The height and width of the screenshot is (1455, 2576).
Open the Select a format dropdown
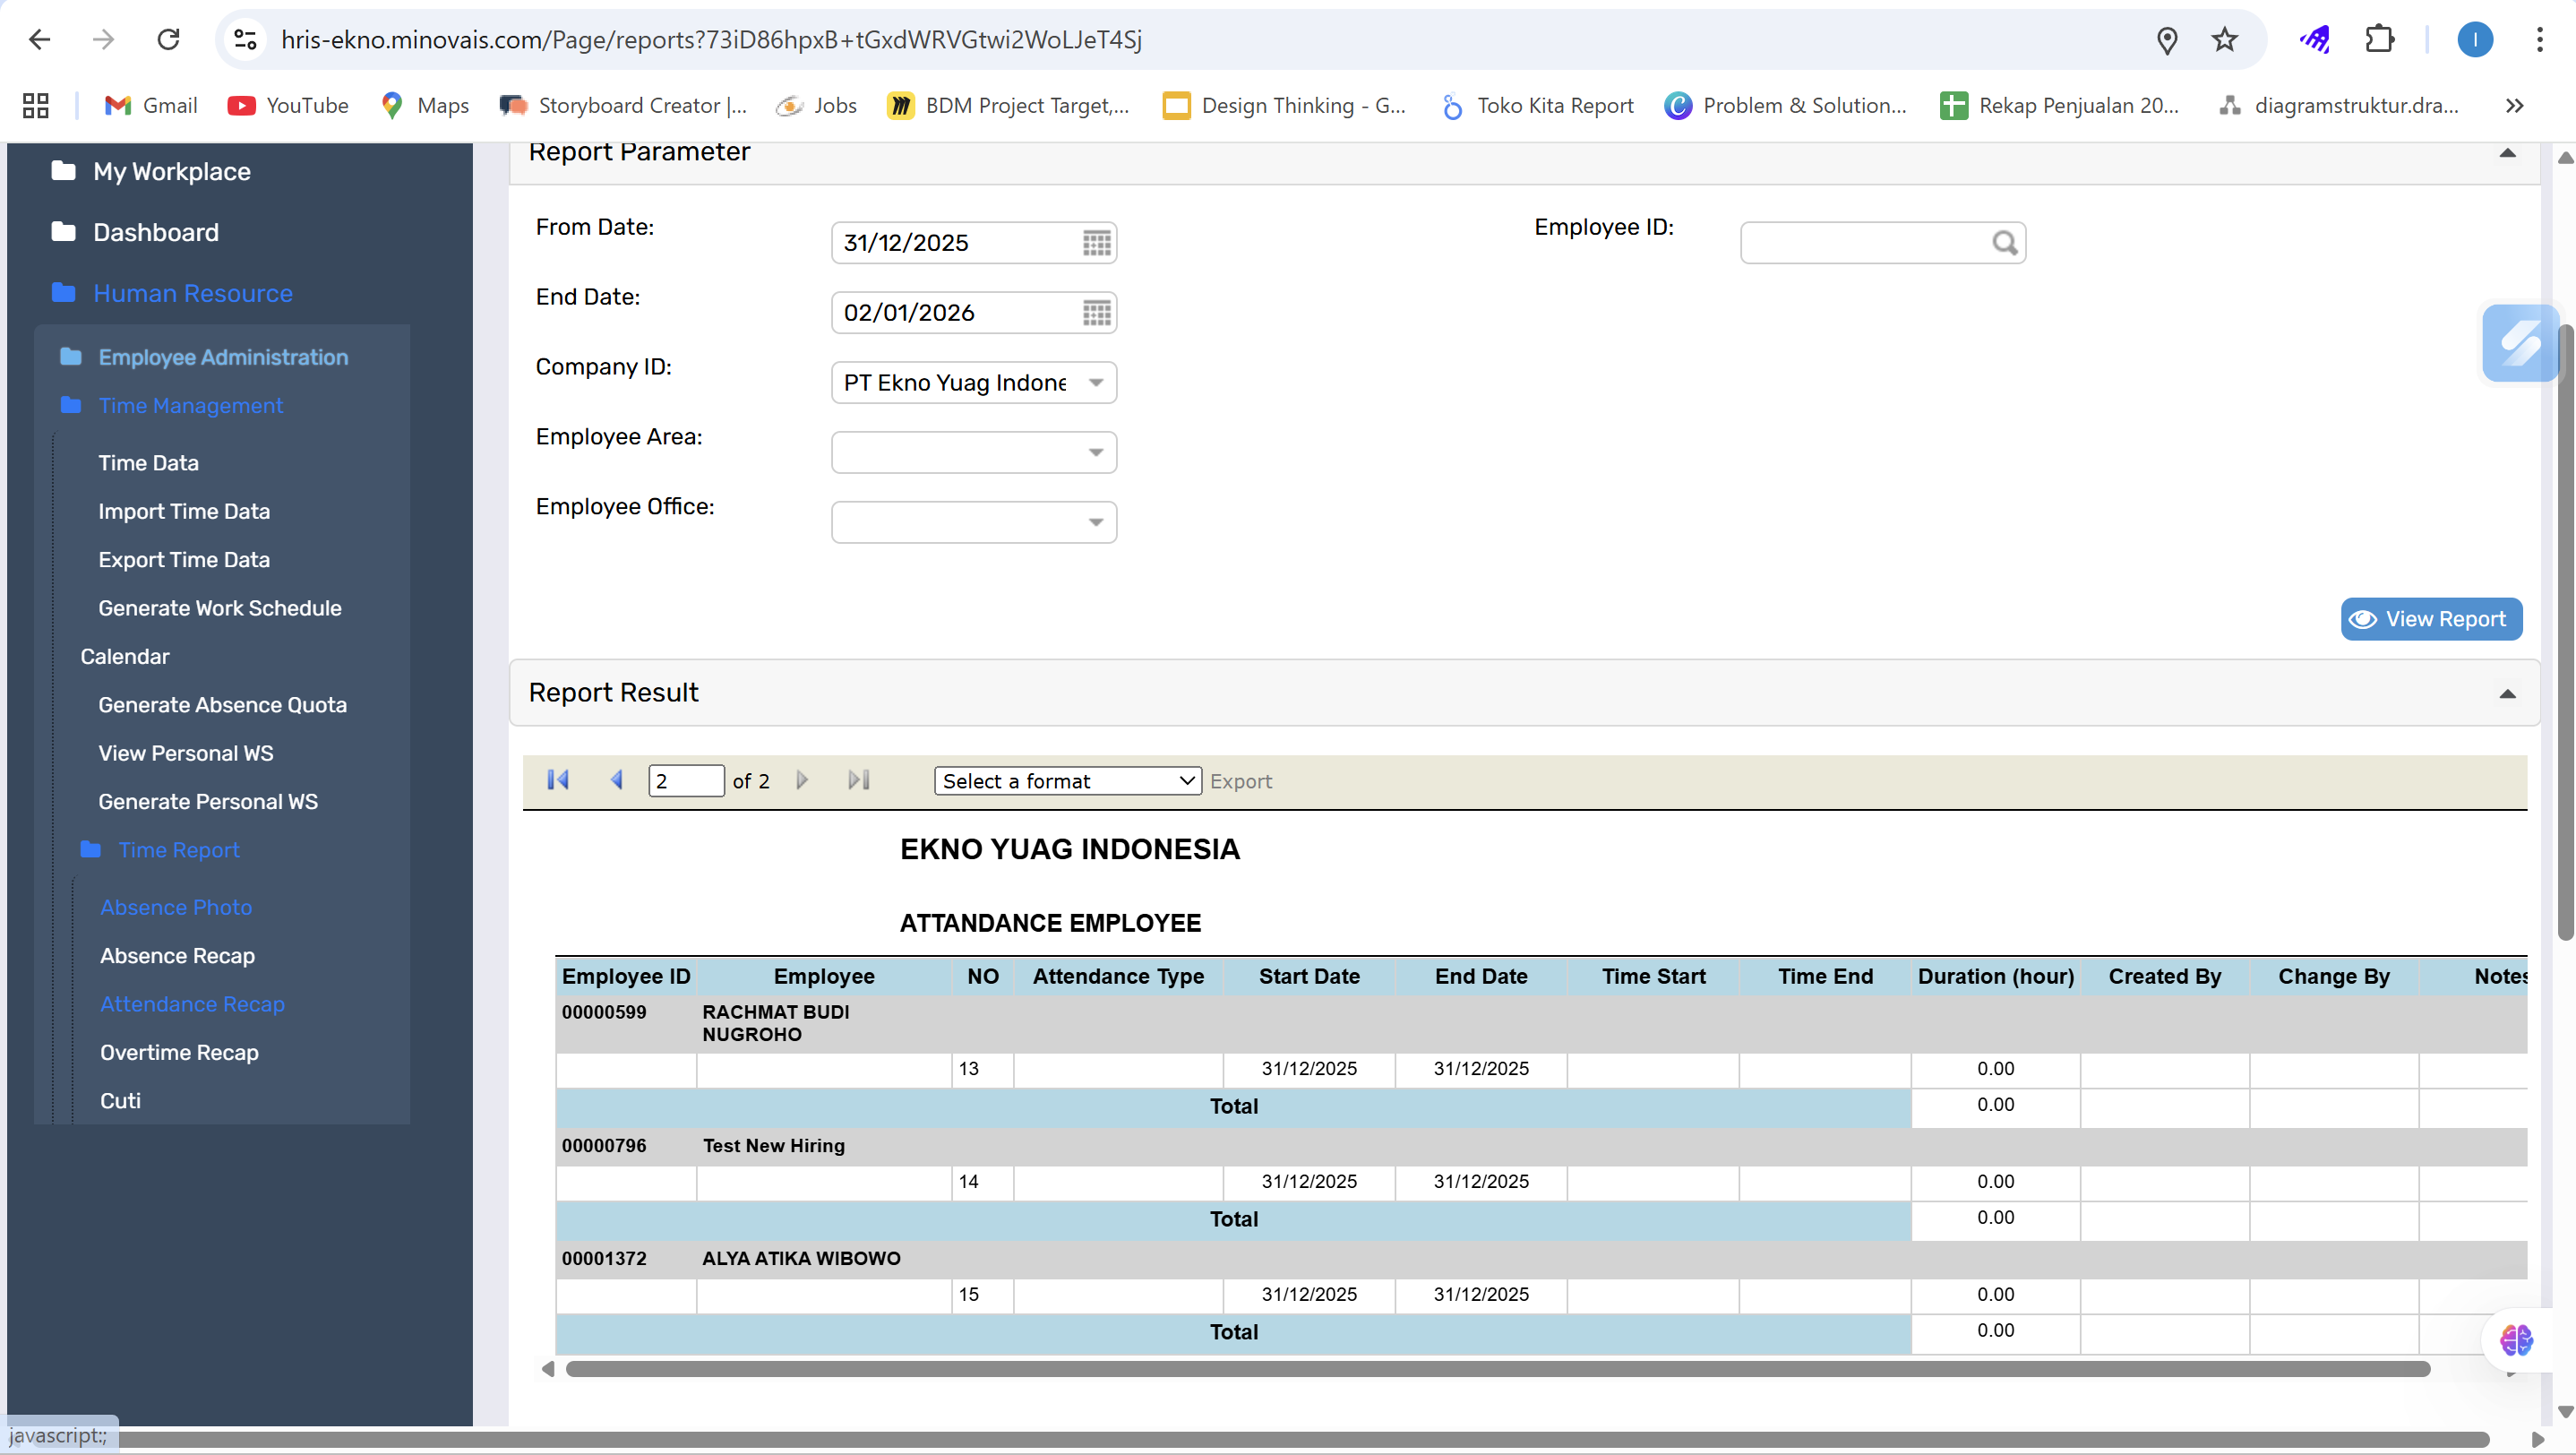click(1067, 781)
